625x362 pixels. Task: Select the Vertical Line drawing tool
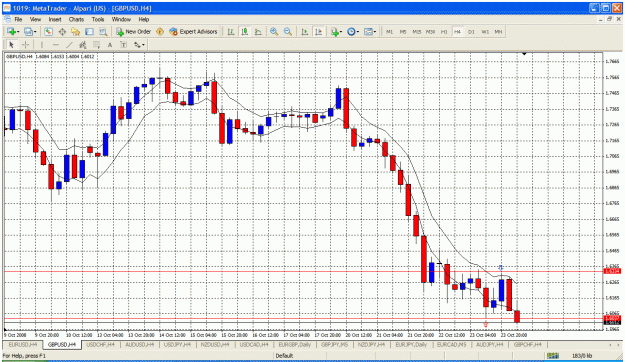(42, 45)
